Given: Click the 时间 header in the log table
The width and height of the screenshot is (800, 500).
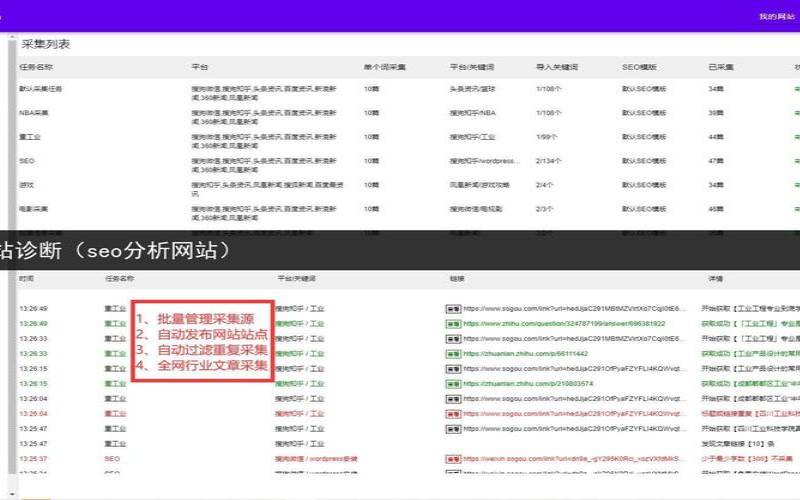Looking at the screenshot, I should coord(27,279).
